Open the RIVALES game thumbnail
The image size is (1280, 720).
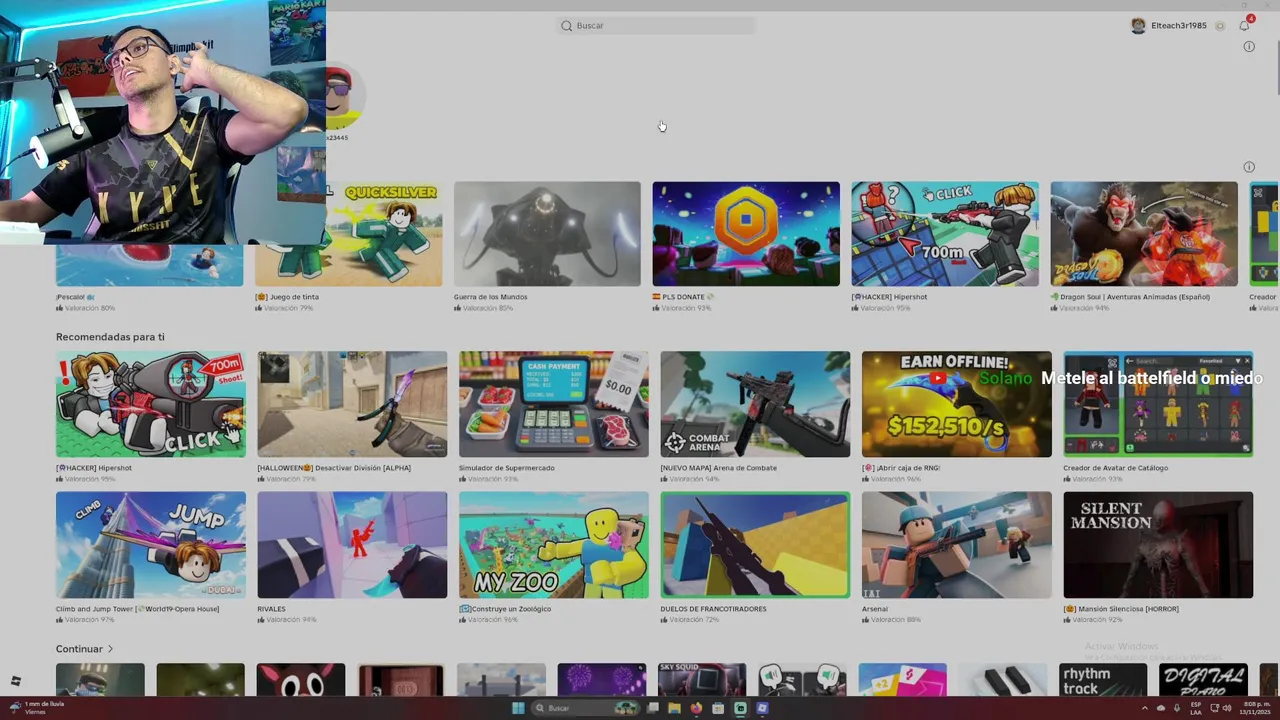pos(352,545)
